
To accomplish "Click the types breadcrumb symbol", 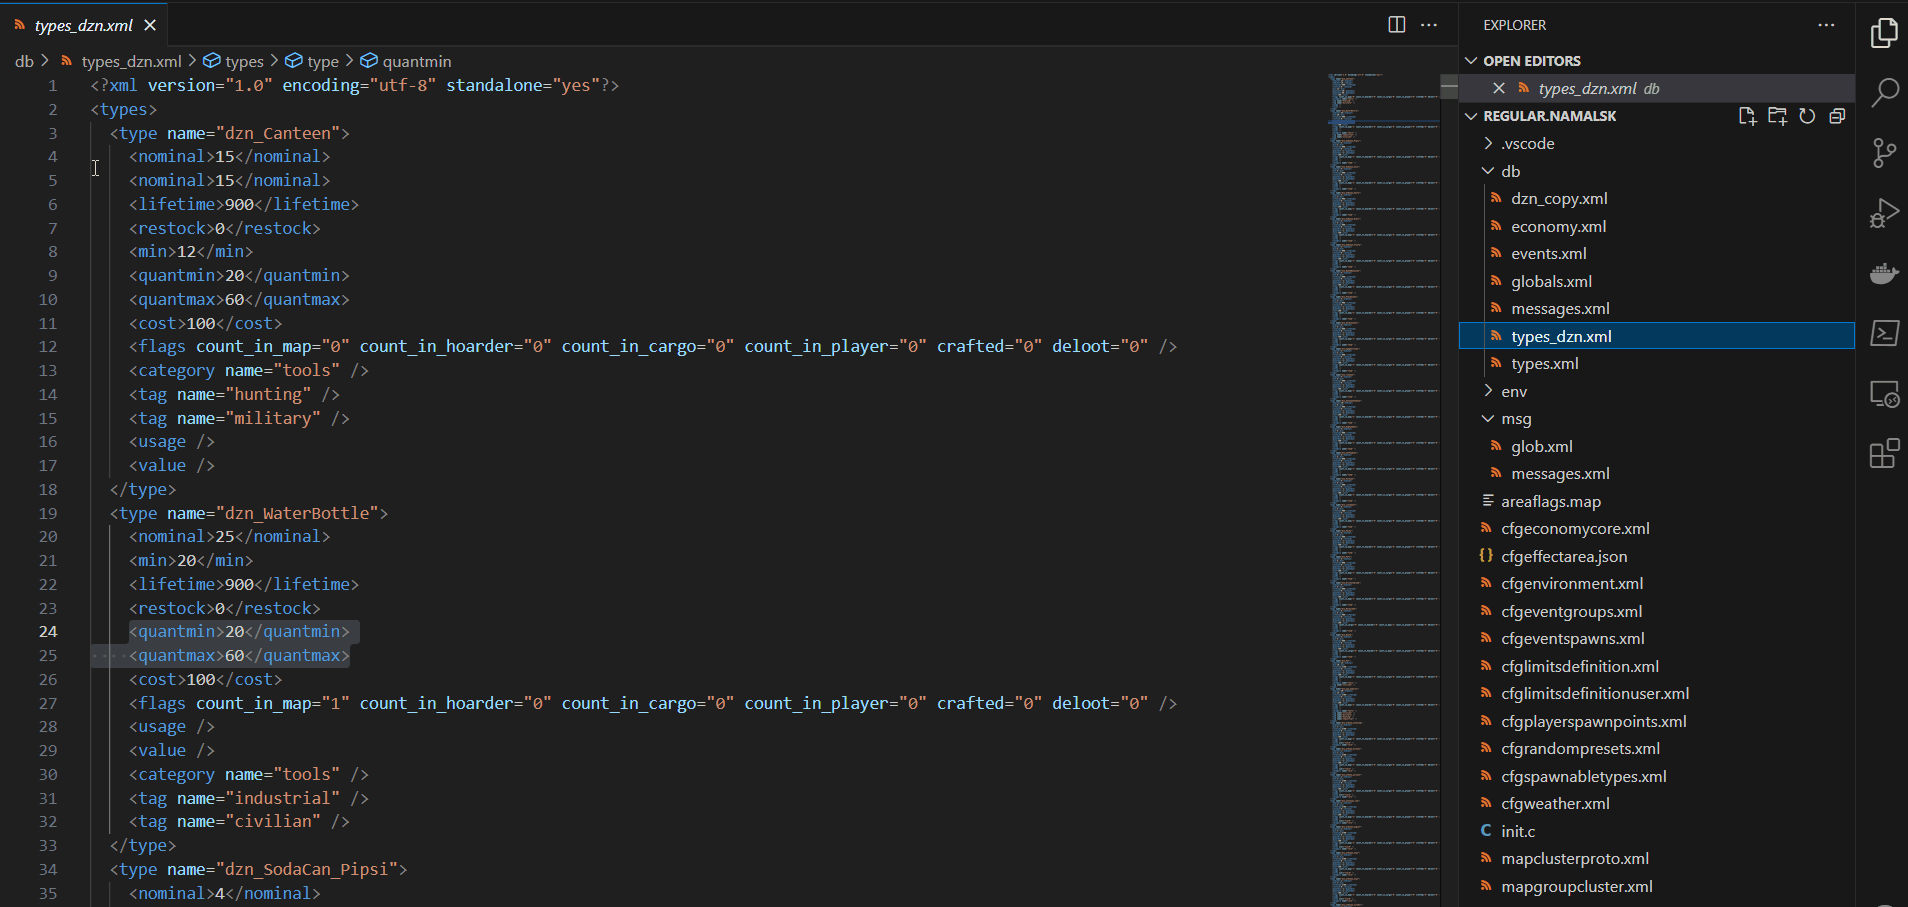I will (233, 61).
